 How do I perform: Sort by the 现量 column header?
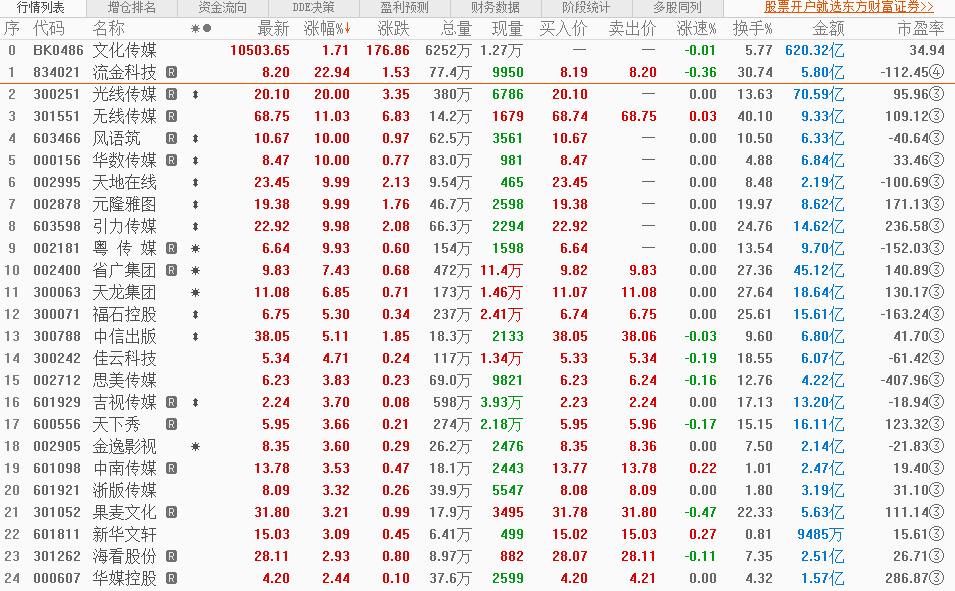click(x=507, y=29)
